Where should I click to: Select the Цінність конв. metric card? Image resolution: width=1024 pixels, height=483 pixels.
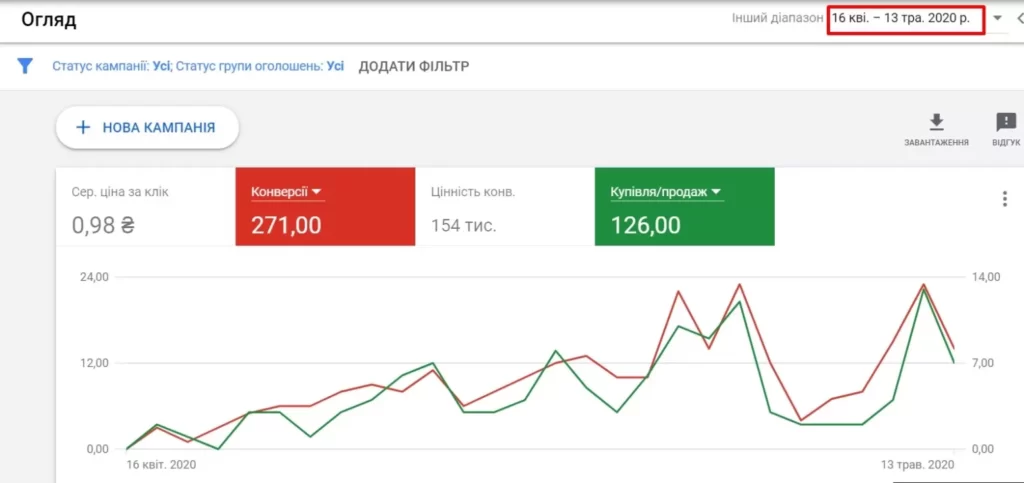tap(505, 206)
